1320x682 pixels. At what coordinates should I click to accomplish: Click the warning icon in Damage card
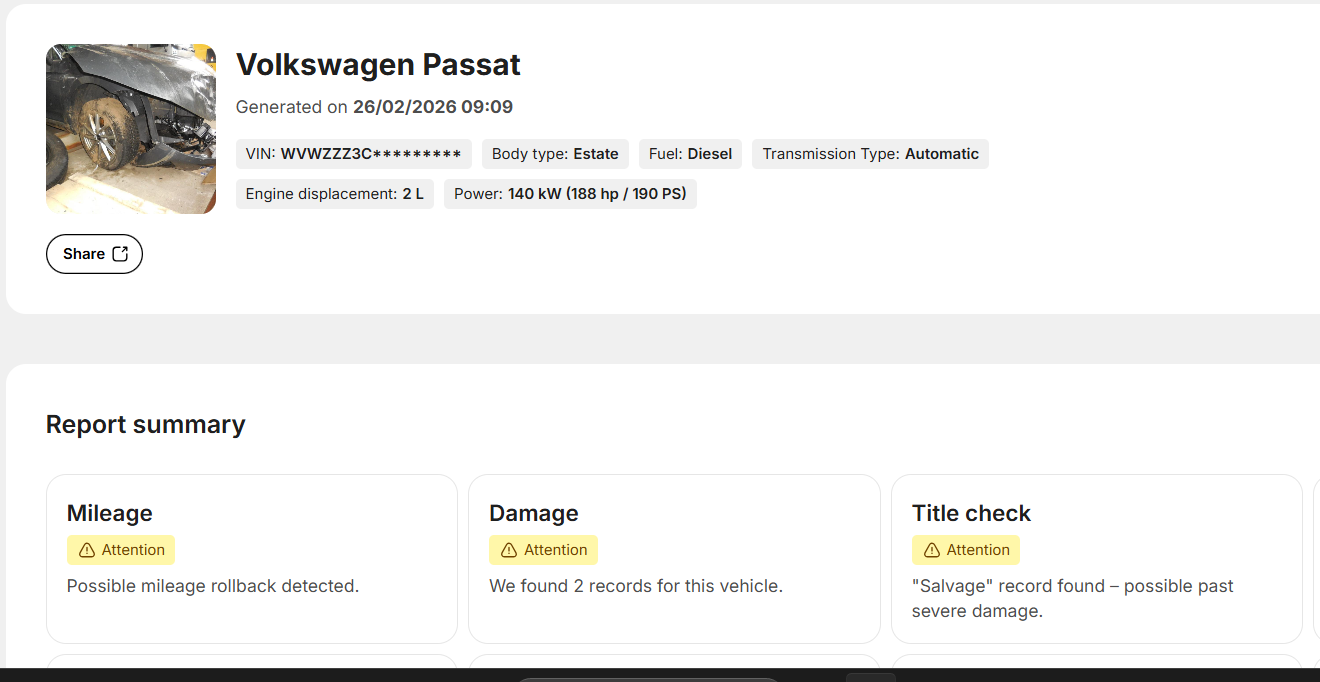coord(509,550)
